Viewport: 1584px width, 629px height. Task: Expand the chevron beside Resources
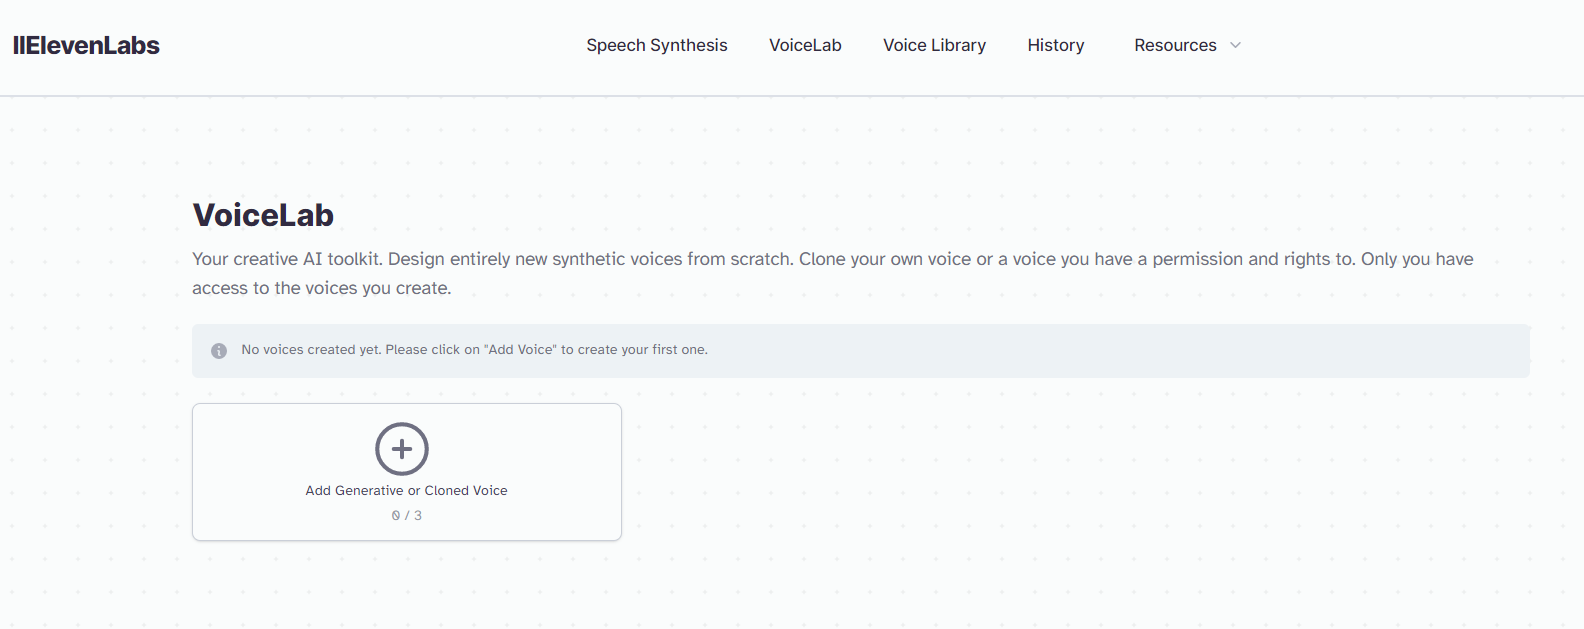[1235, 45]
